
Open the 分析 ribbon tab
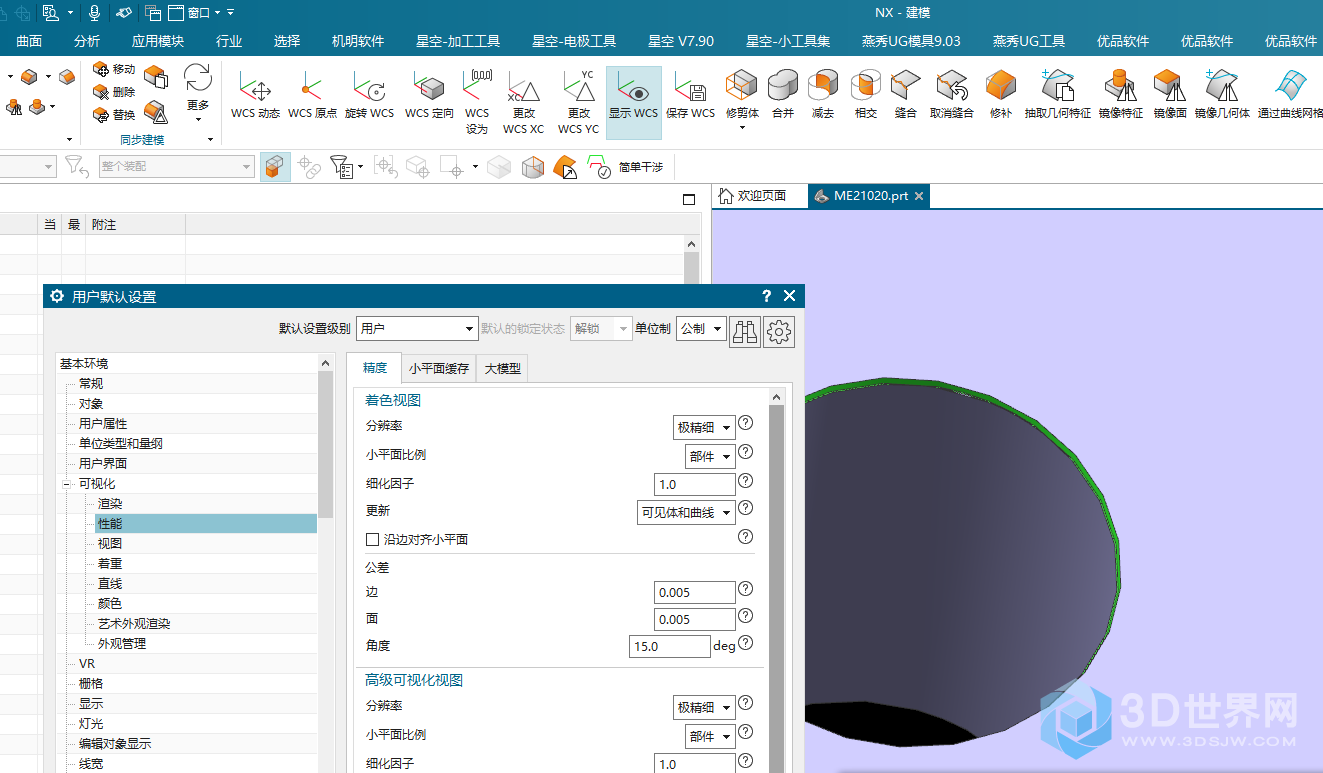87,41
